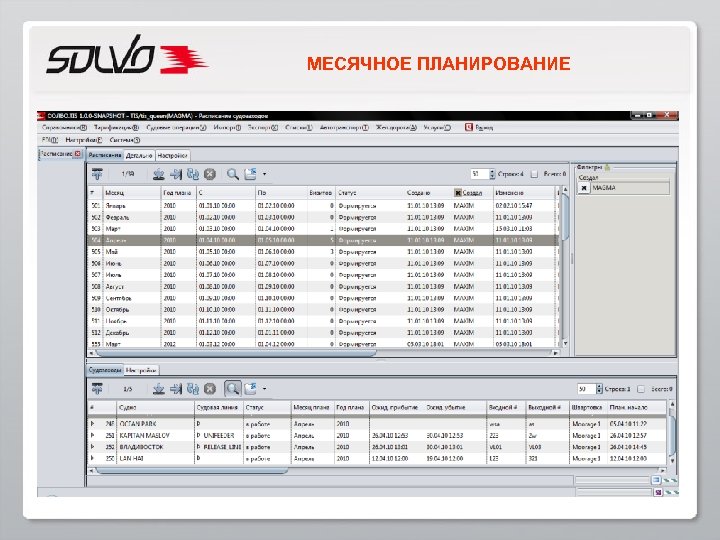The width and height of the screenshot is (720, 540).
Task: Open the Жел.дорога menu
Action: point(396,128)
